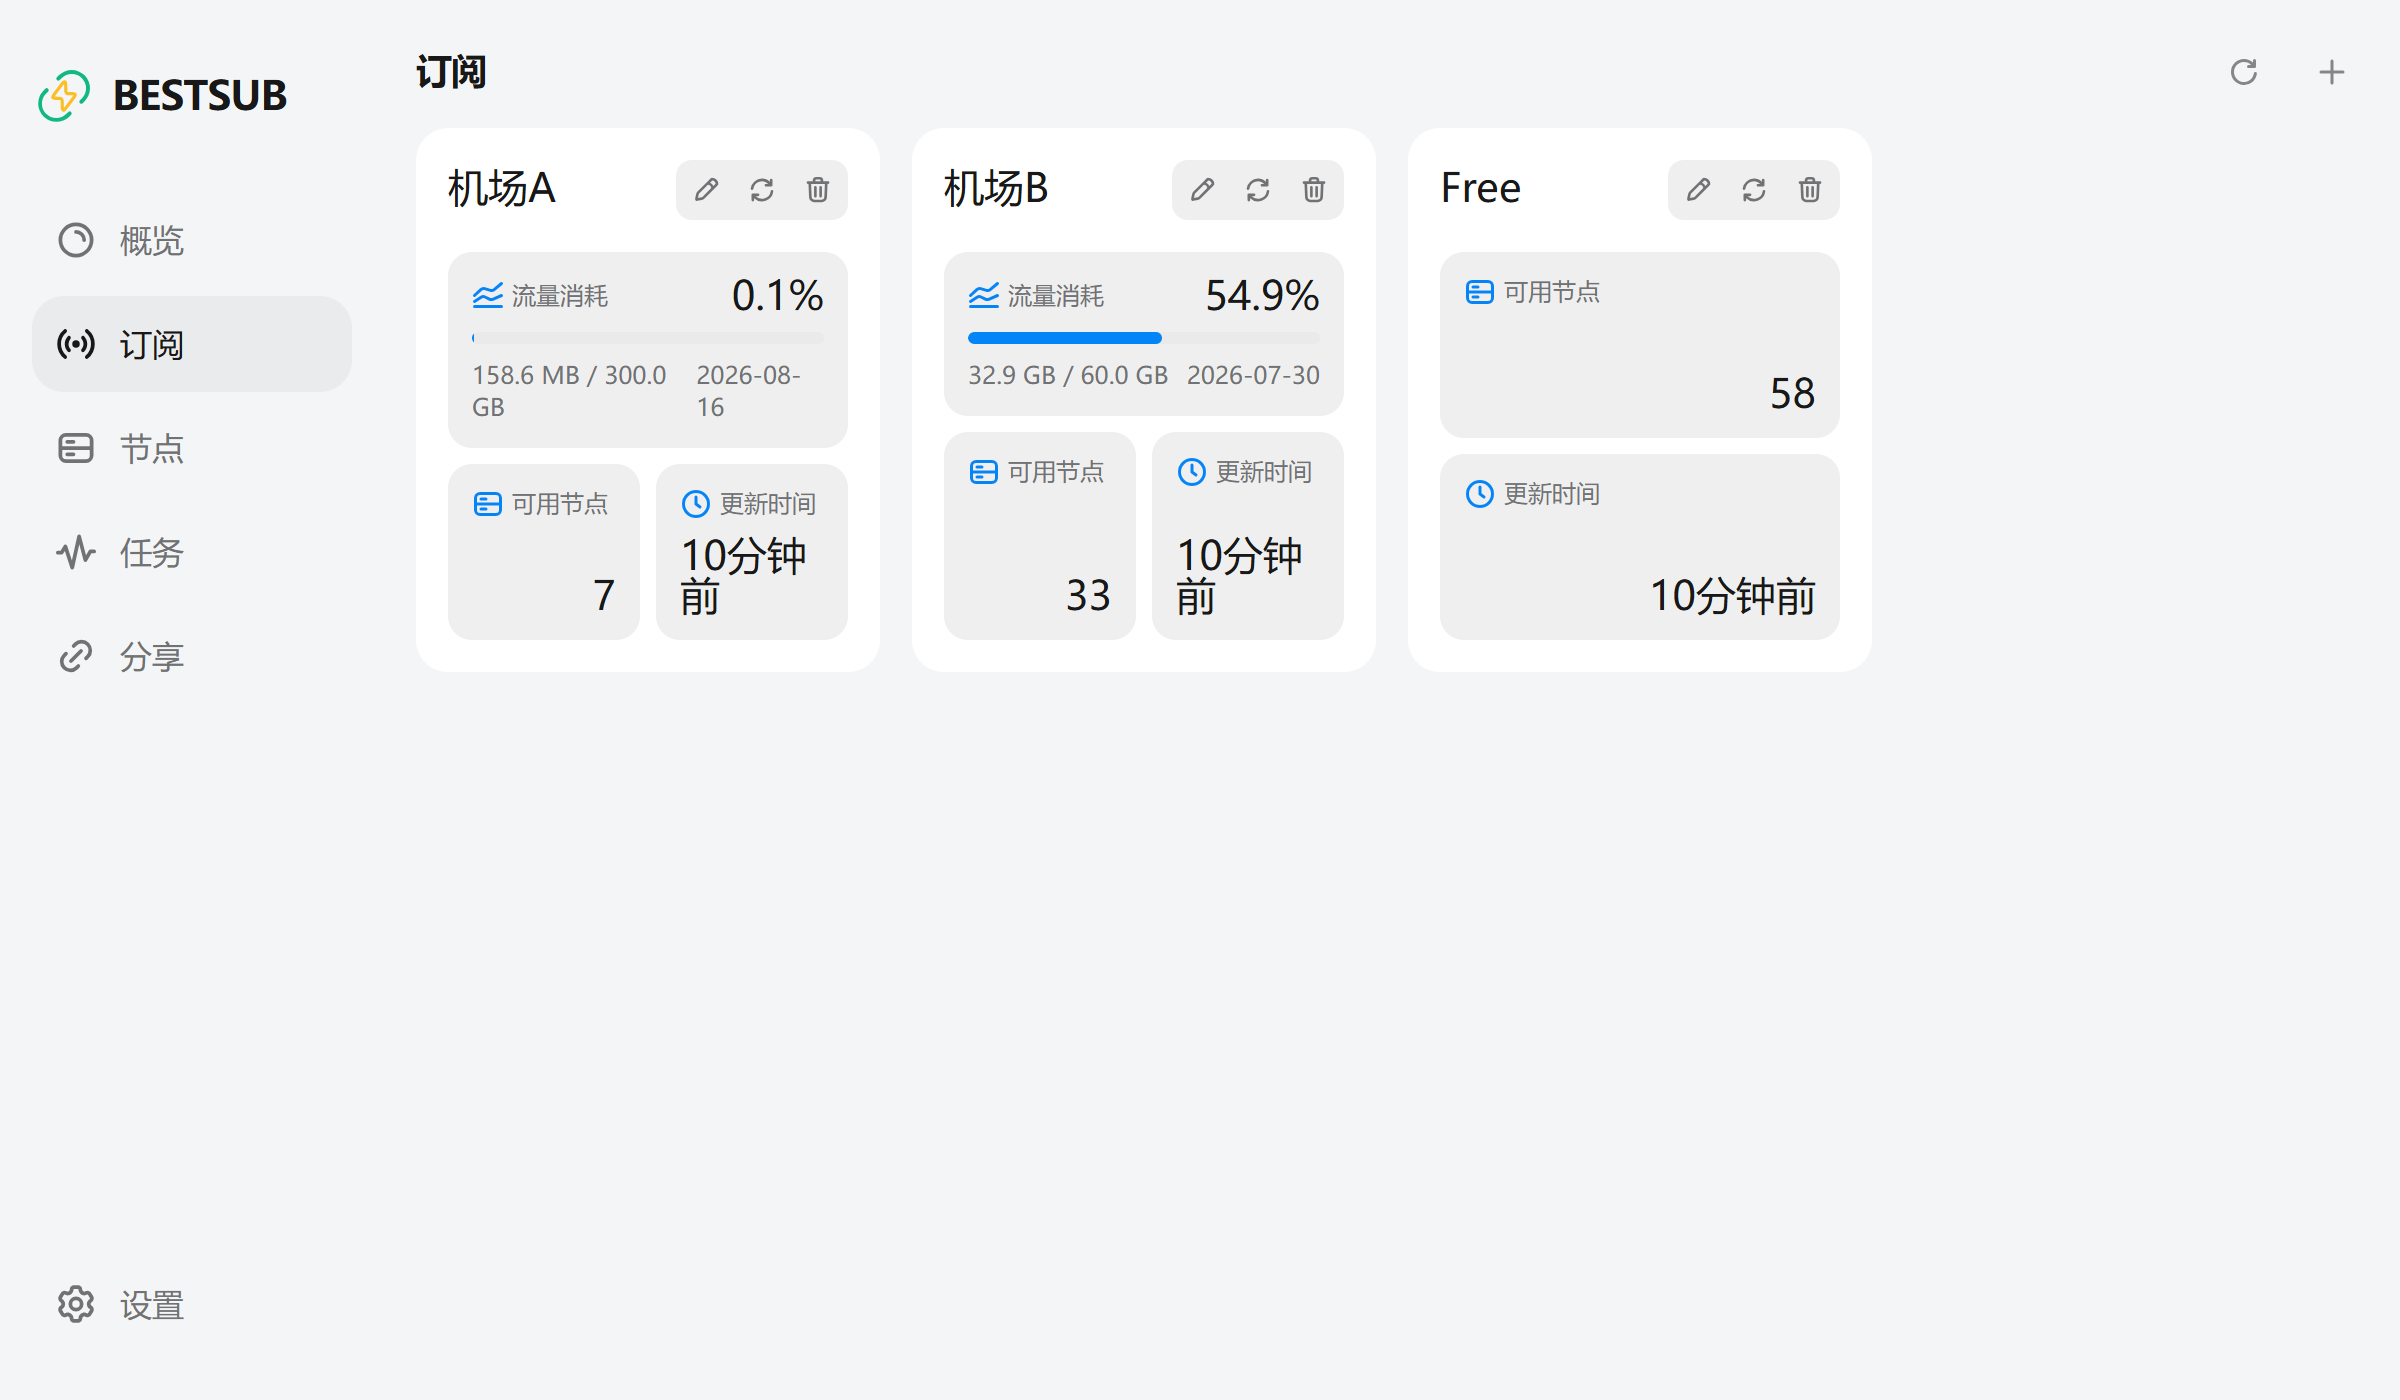Click the 158.6 MB / 300.0 GB usage text
The image size is (2400, 1400).
click(x=570, y=391)
